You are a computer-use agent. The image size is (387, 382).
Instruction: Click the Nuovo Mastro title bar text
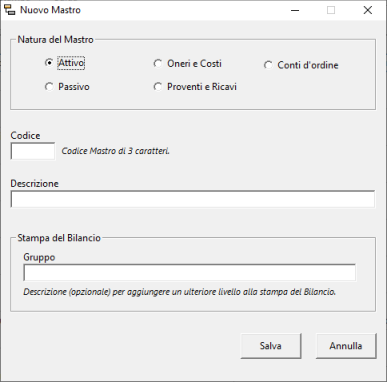[50, 10]
